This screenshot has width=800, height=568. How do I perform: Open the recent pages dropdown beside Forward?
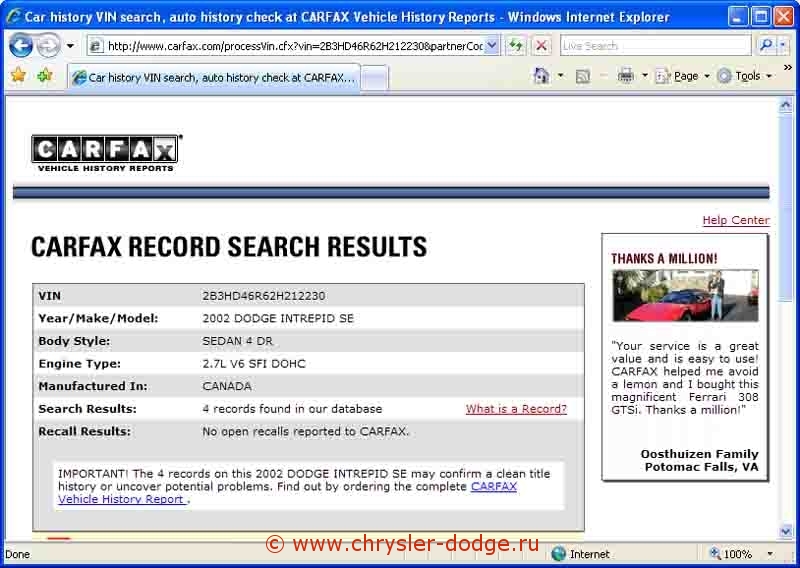(70, 46)
